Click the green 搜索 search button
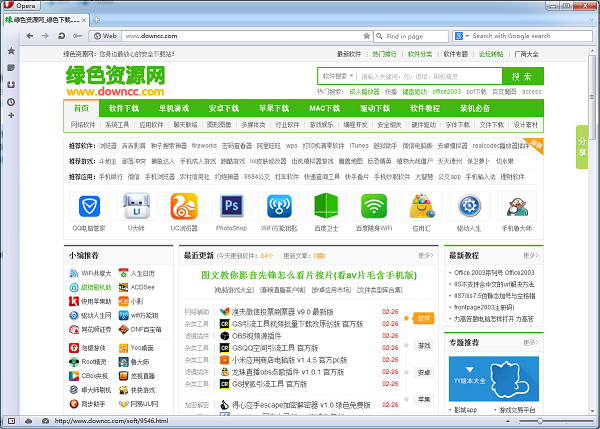Image resolution: width=600 pixels, height=429 pixels. coord(522,76)
